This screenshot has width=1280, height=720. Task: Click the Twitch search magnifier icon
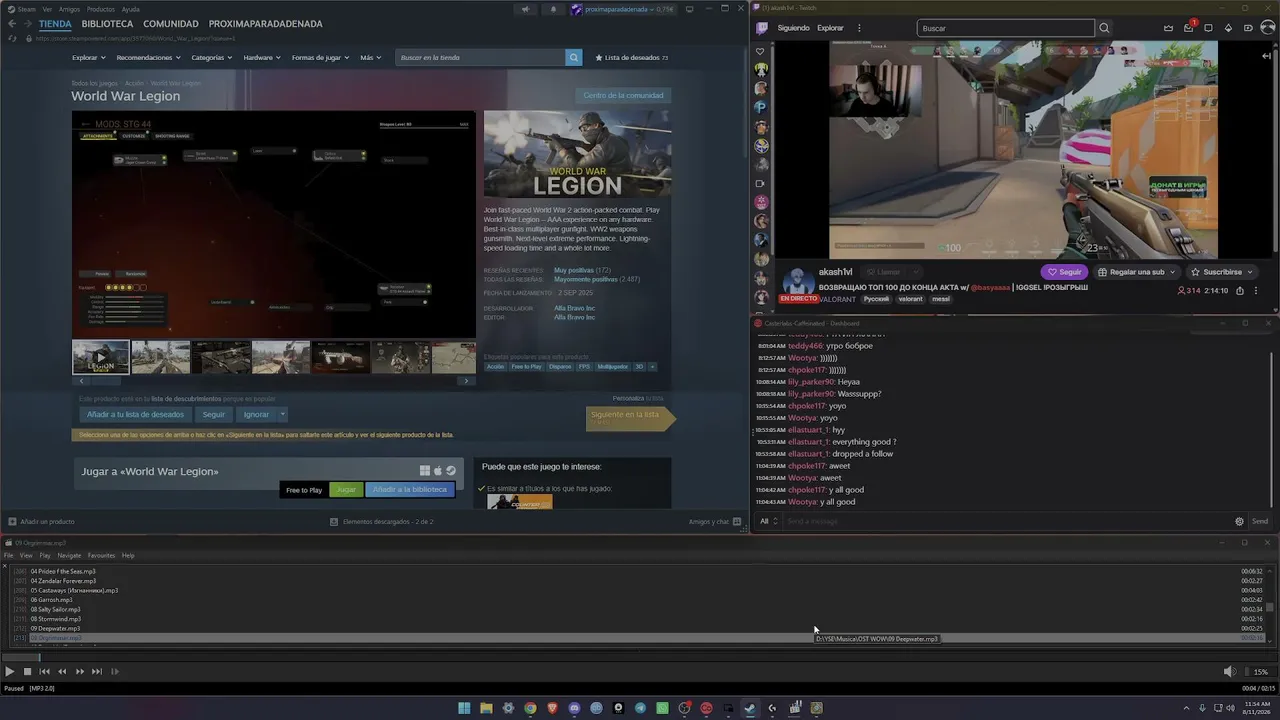[1104, 28]
